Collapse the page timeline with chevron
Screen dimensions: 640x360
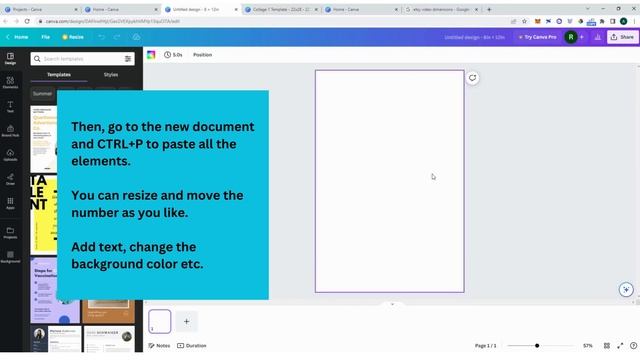392,304
